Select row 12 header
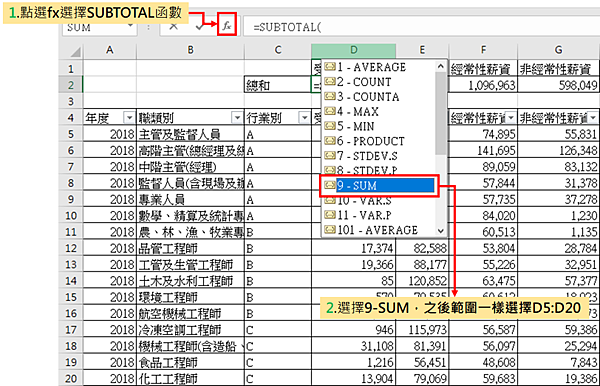The width and height of the screenshot is (600, 386). click(x=71, y=248)
